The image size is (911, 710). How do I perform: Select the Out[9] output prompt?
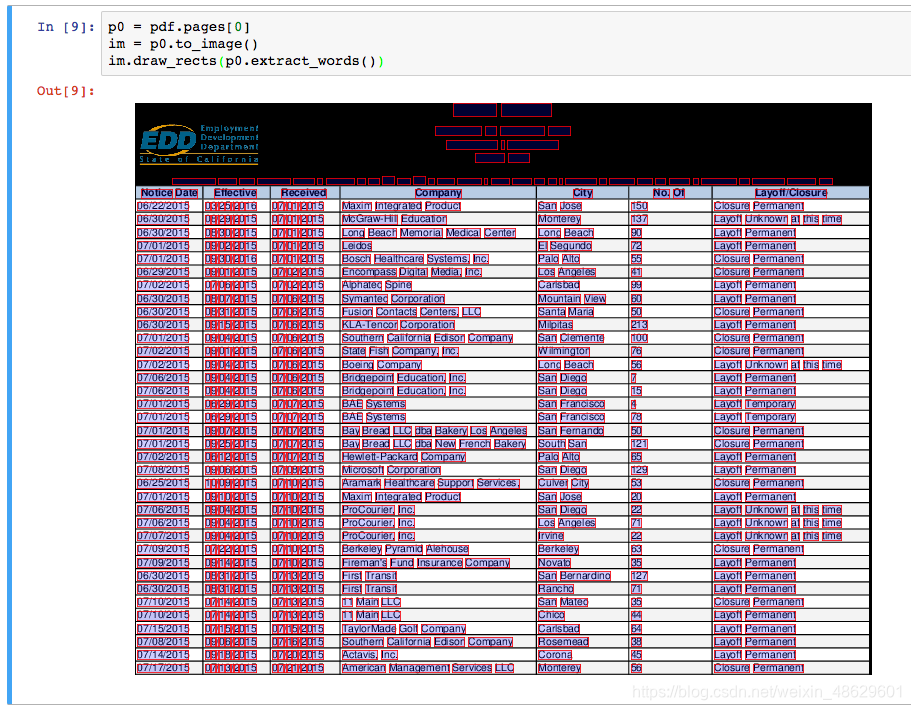pyautogui.click(x=66, y=91)
